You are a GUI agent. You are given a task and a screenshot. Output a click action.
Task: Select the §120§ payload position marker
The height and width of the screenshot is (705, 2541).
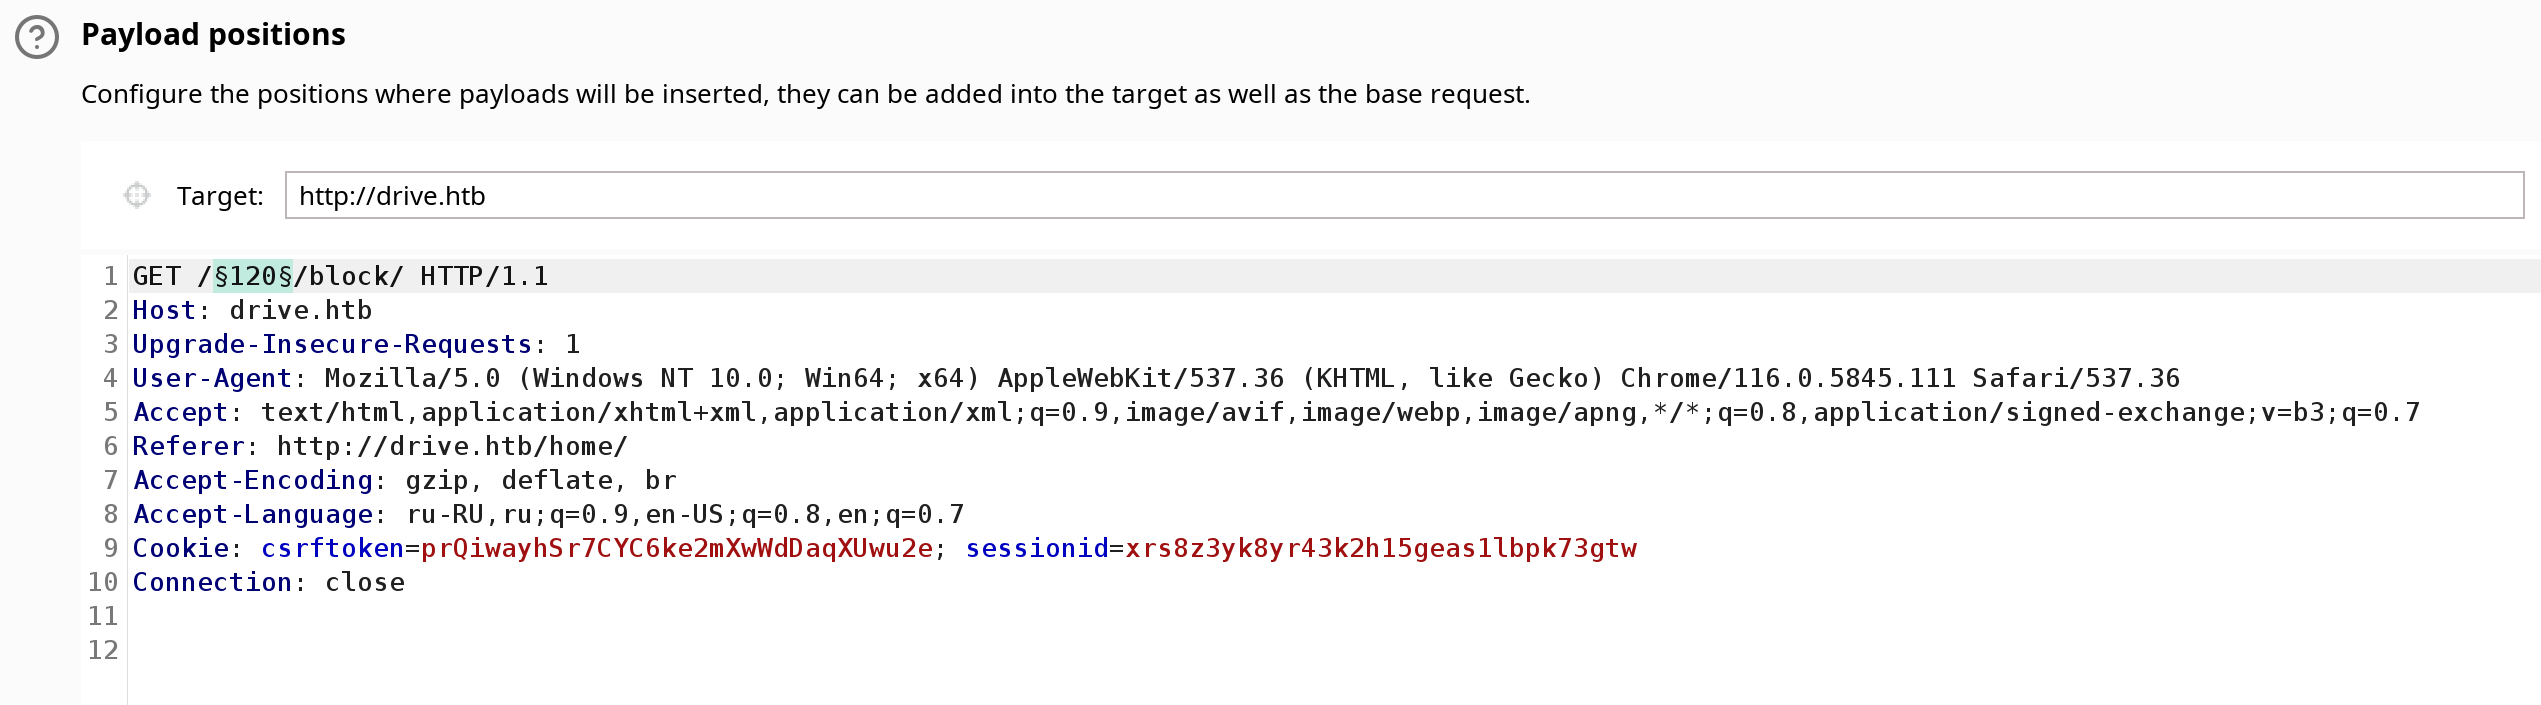(x=253, y=276)
